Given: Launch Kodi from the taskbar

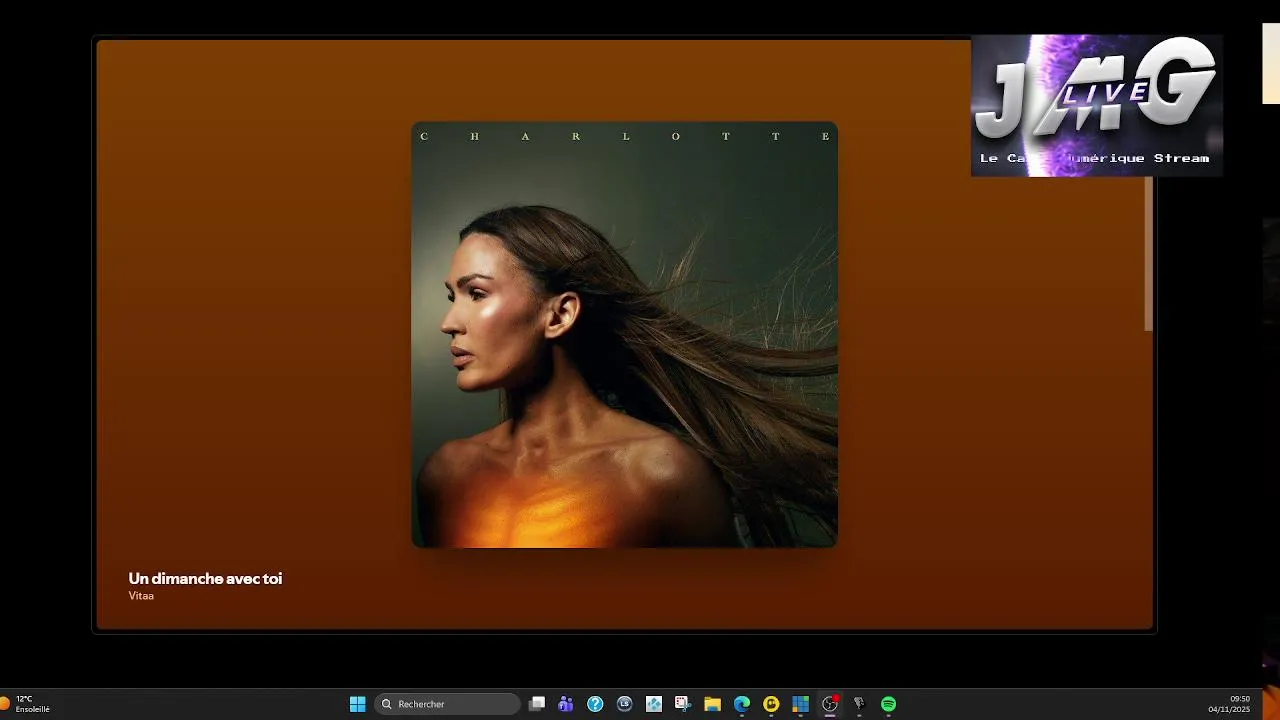Looking at the screenshot, I should [654, 704].
